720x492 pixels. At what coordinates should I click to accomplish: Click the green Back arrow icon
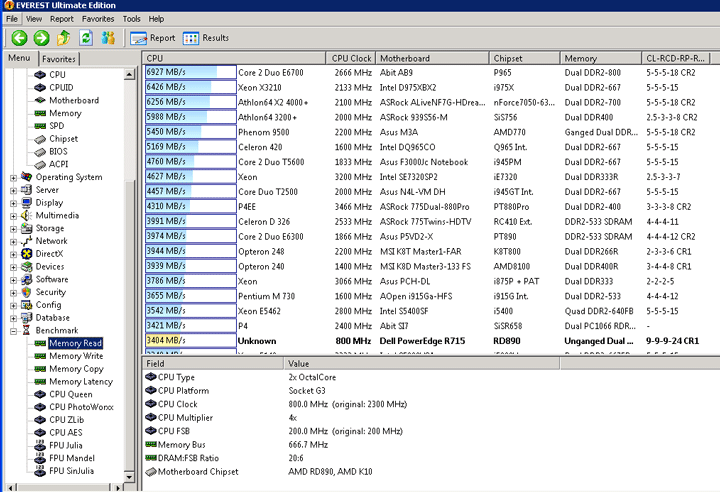point(19,38)
